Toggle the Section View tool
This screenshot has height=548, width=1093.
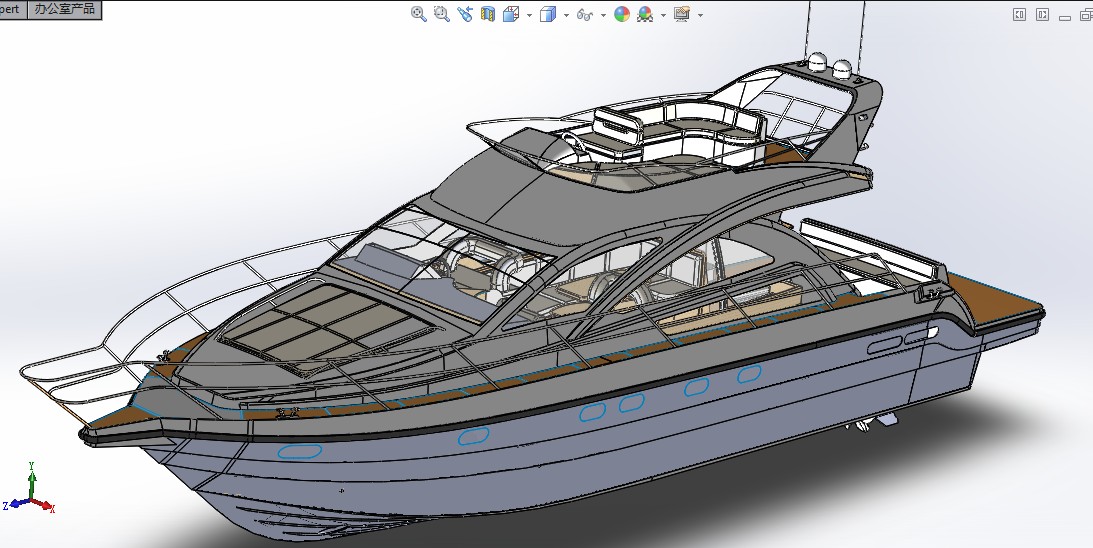[x=488, y=14]
